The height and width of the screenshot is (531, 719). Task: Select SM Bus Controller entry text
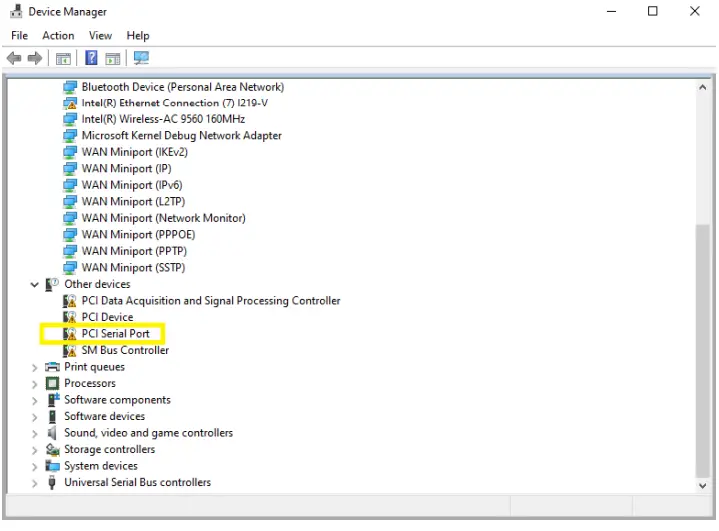pos(125,350)
